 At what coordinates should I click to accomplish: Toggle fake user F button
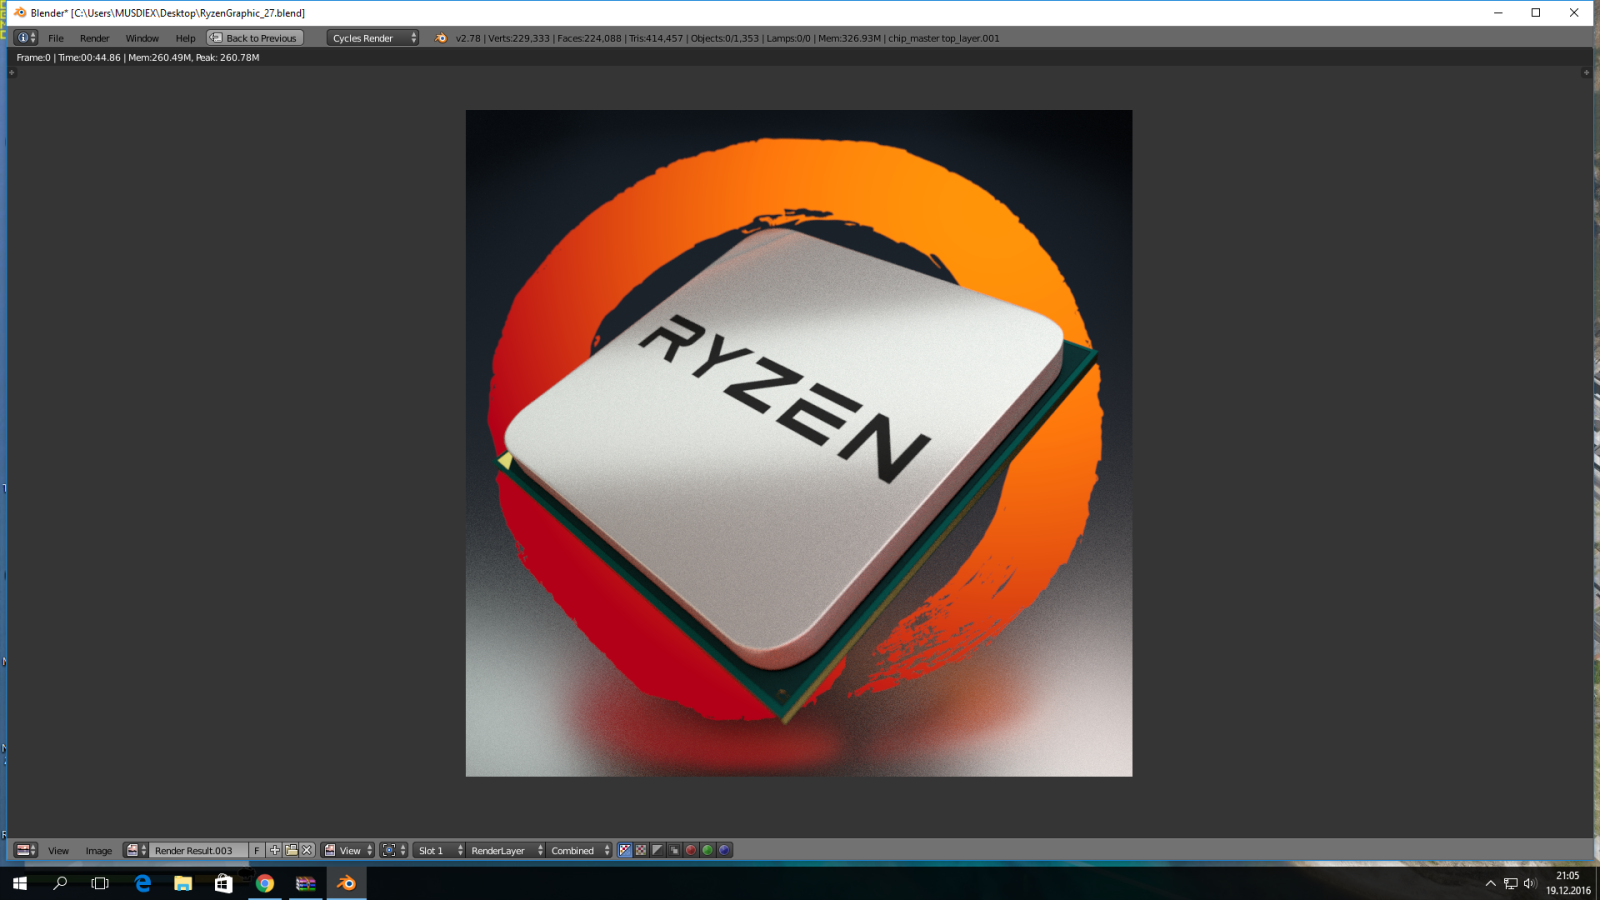tap(257, 850)
